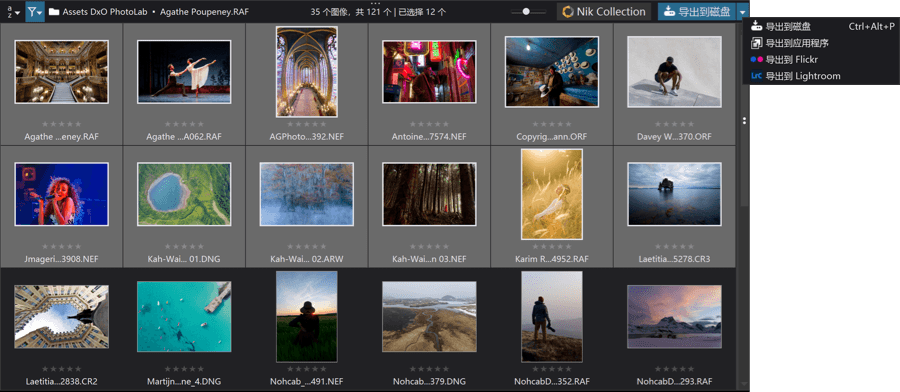Click the export-to-application icon in the menu
This screenshot has height=392, width=900.
click(757, 42)
